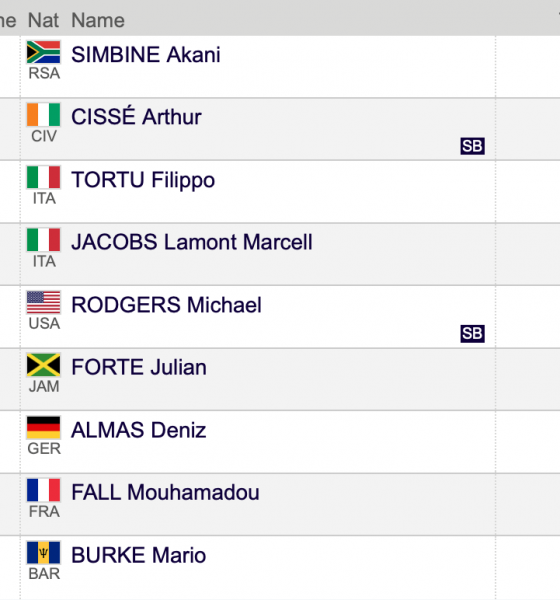560x600 pixels.
Task: Click the Ivory Coast flag icon
Action: [x=43, y=114]
